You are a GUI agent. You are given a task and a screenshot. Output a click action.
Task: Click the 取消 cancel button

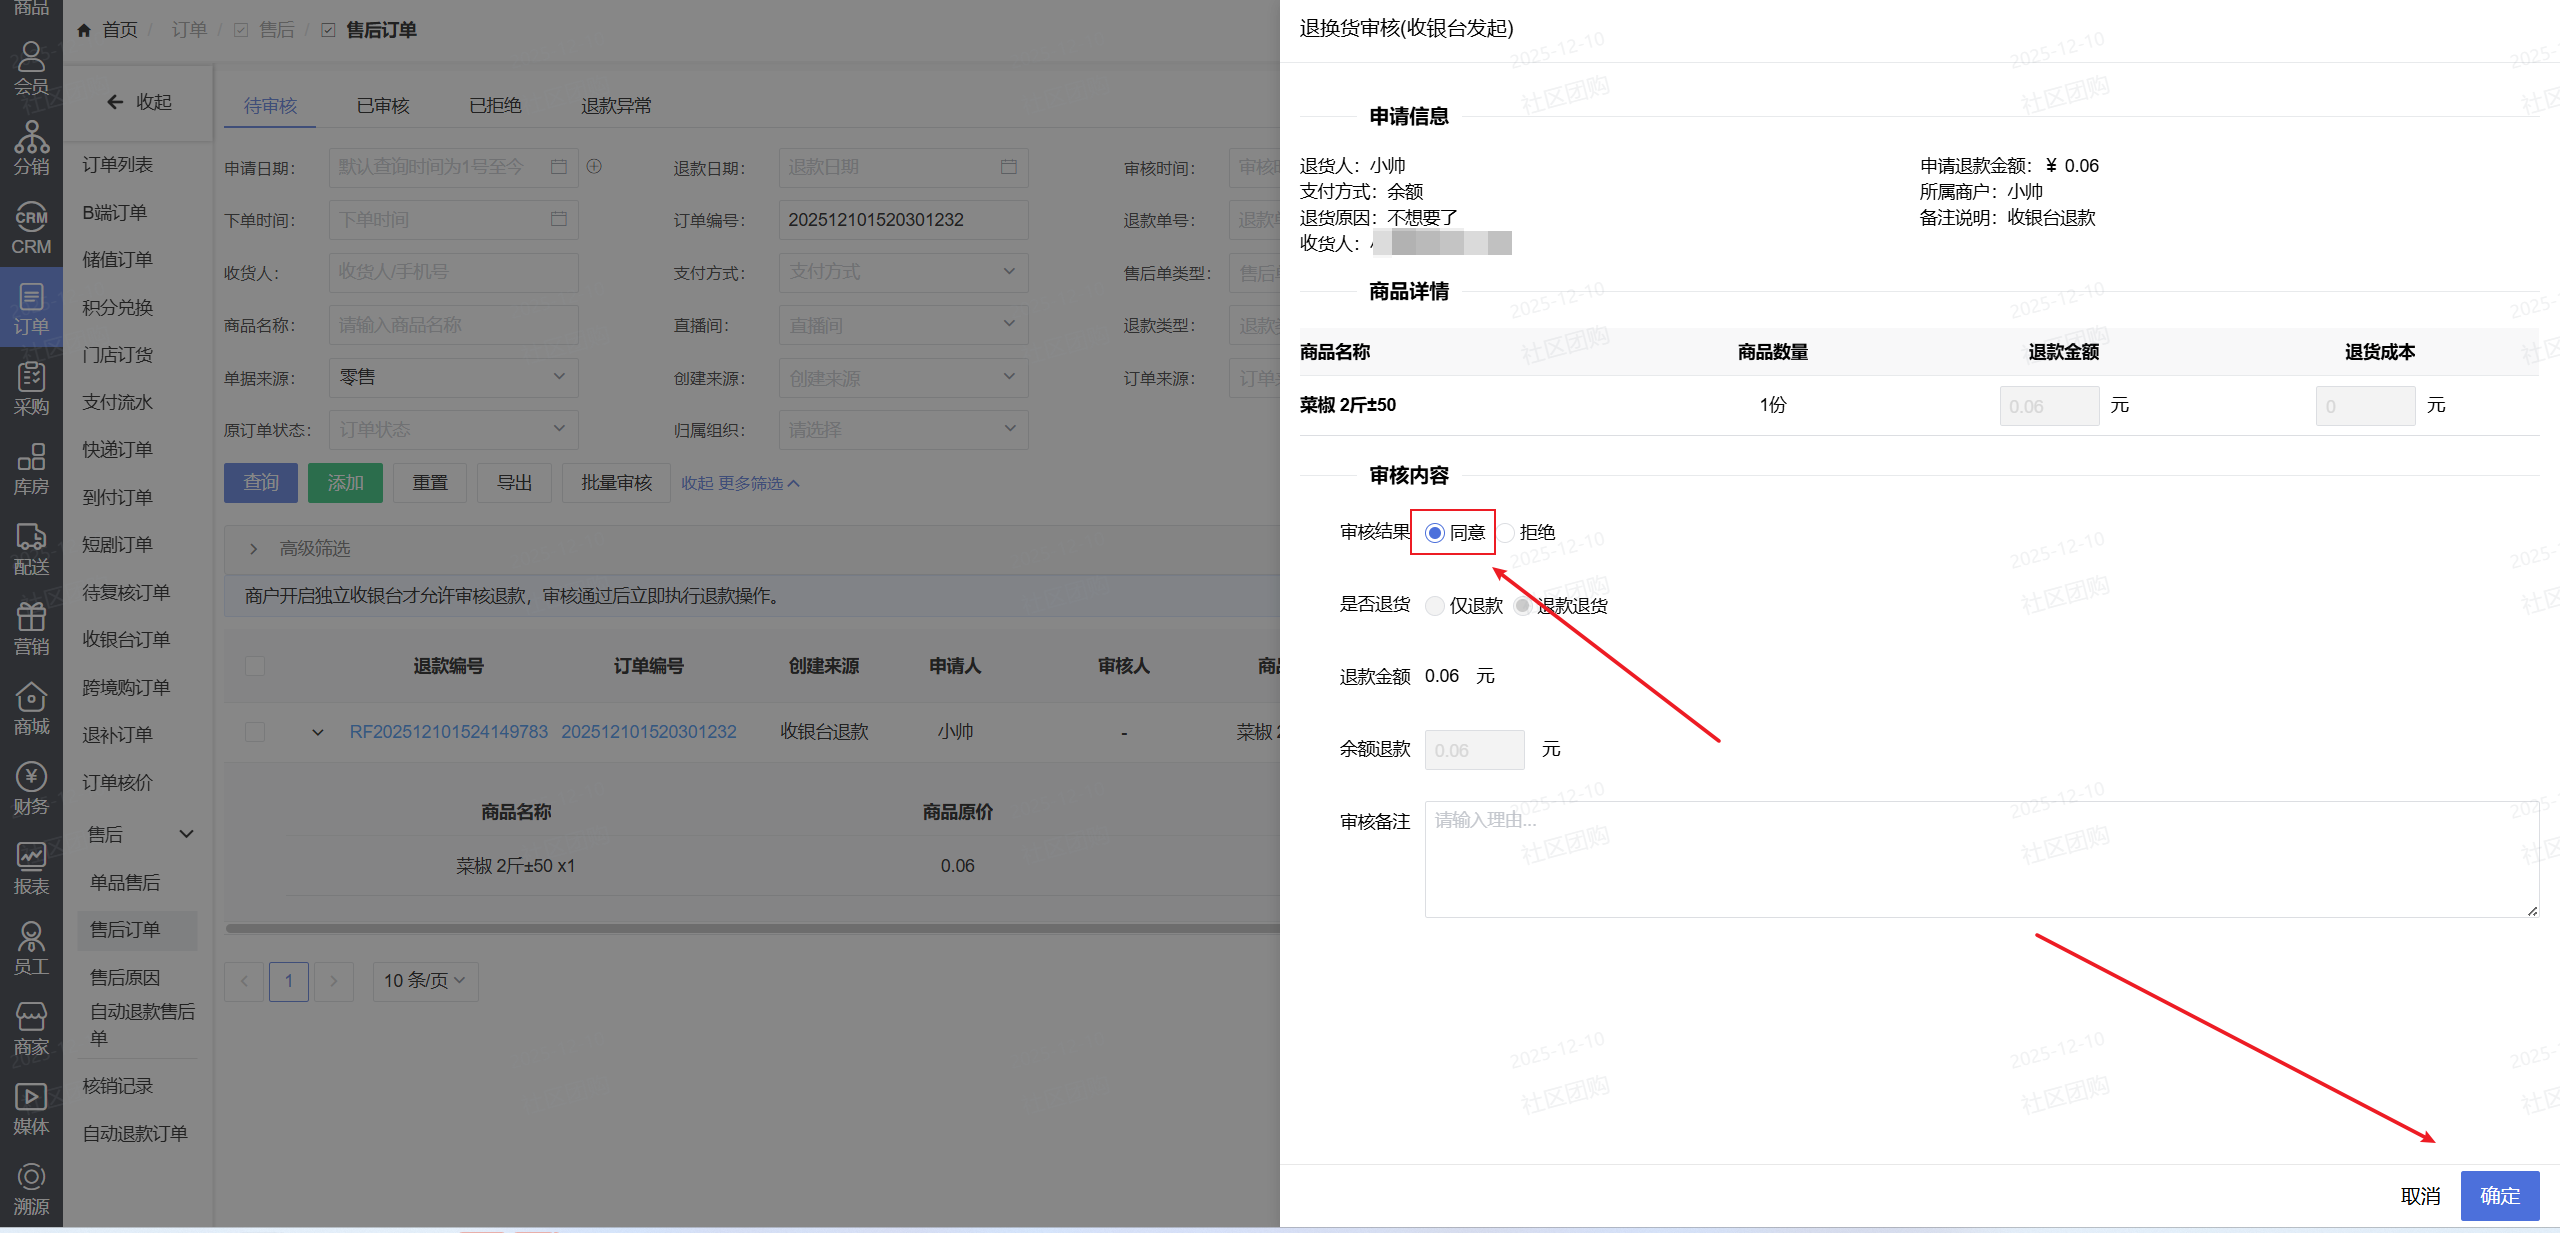point(2420,1195)
